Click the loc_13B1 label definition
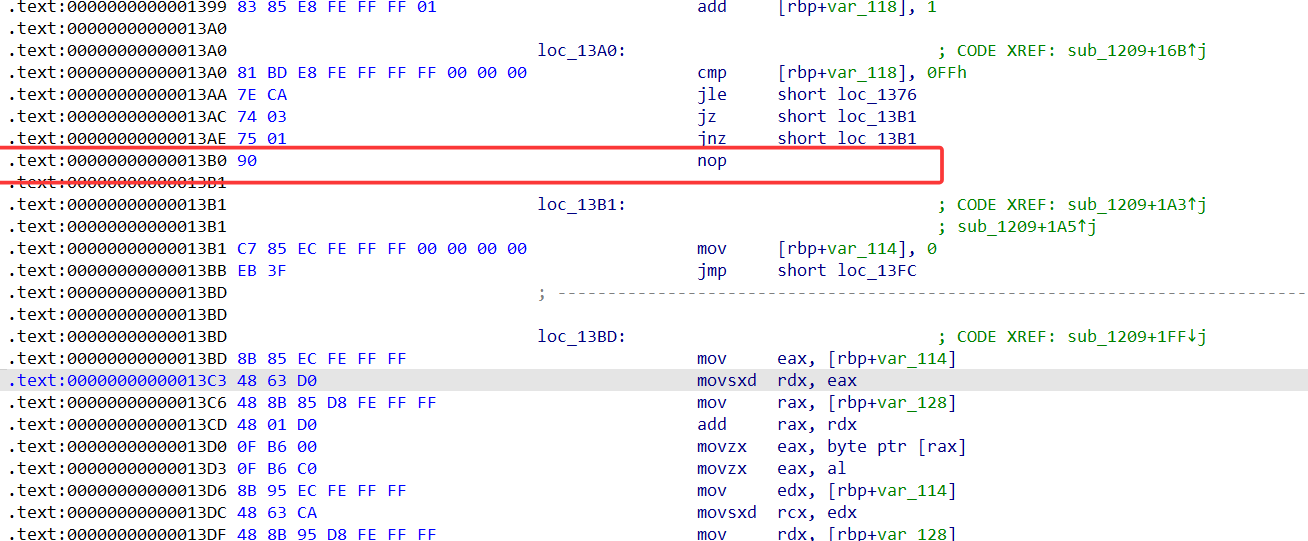Image resolution: width=1308 pixels, height=541 pixels. pyautogui.click(x=582, y=204)
